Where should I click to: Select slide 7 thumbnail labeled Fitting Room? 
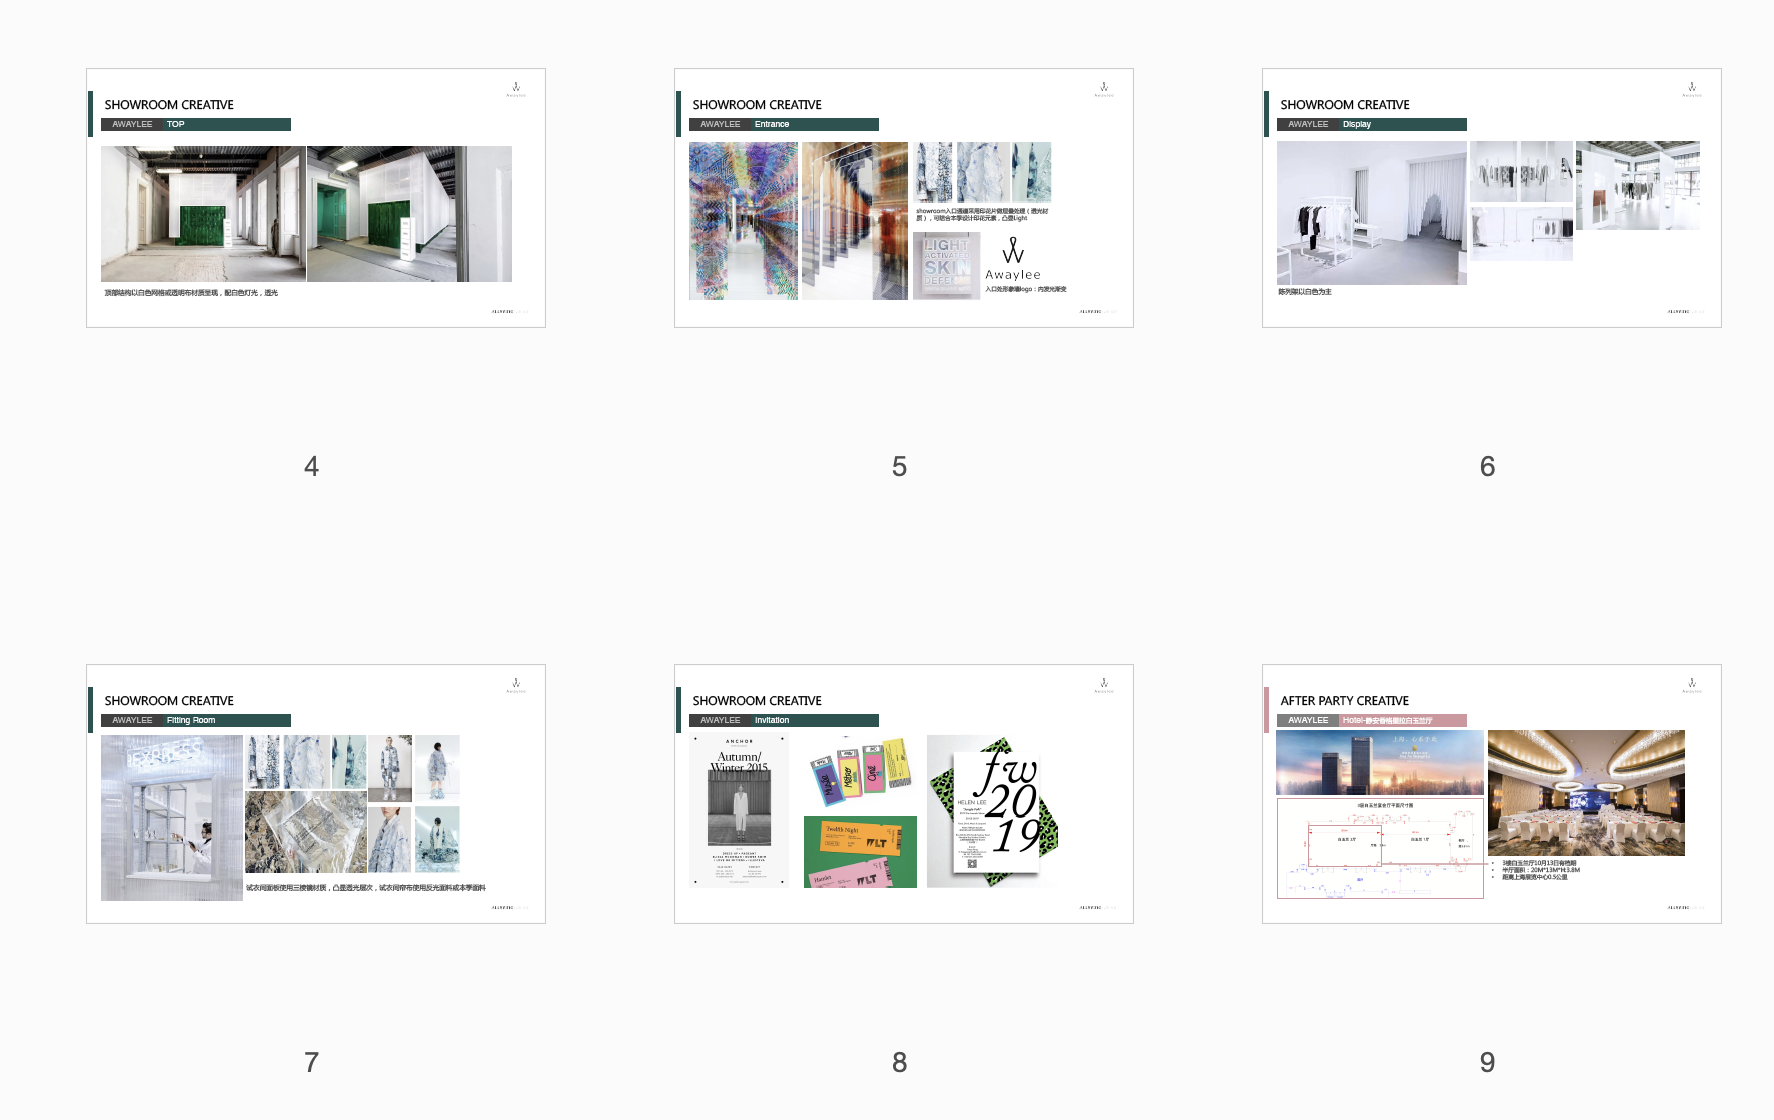click(x=316, y=794)
